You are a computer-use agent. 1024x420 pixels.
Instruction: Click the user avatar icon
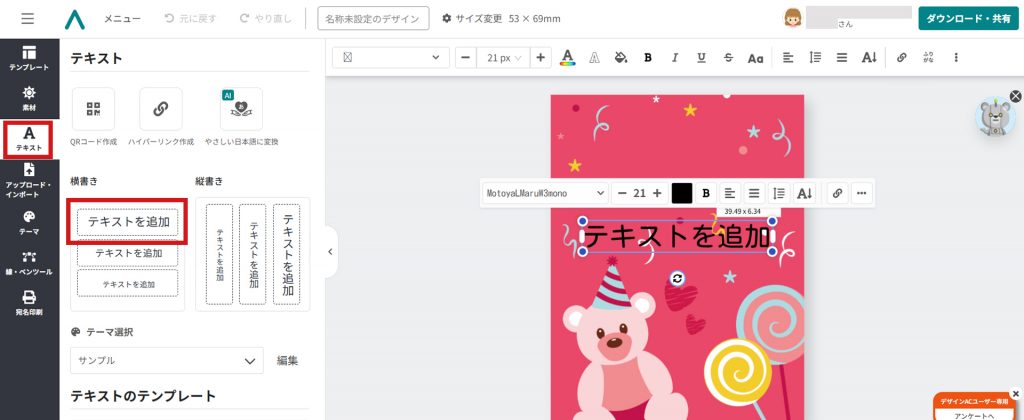792,18
